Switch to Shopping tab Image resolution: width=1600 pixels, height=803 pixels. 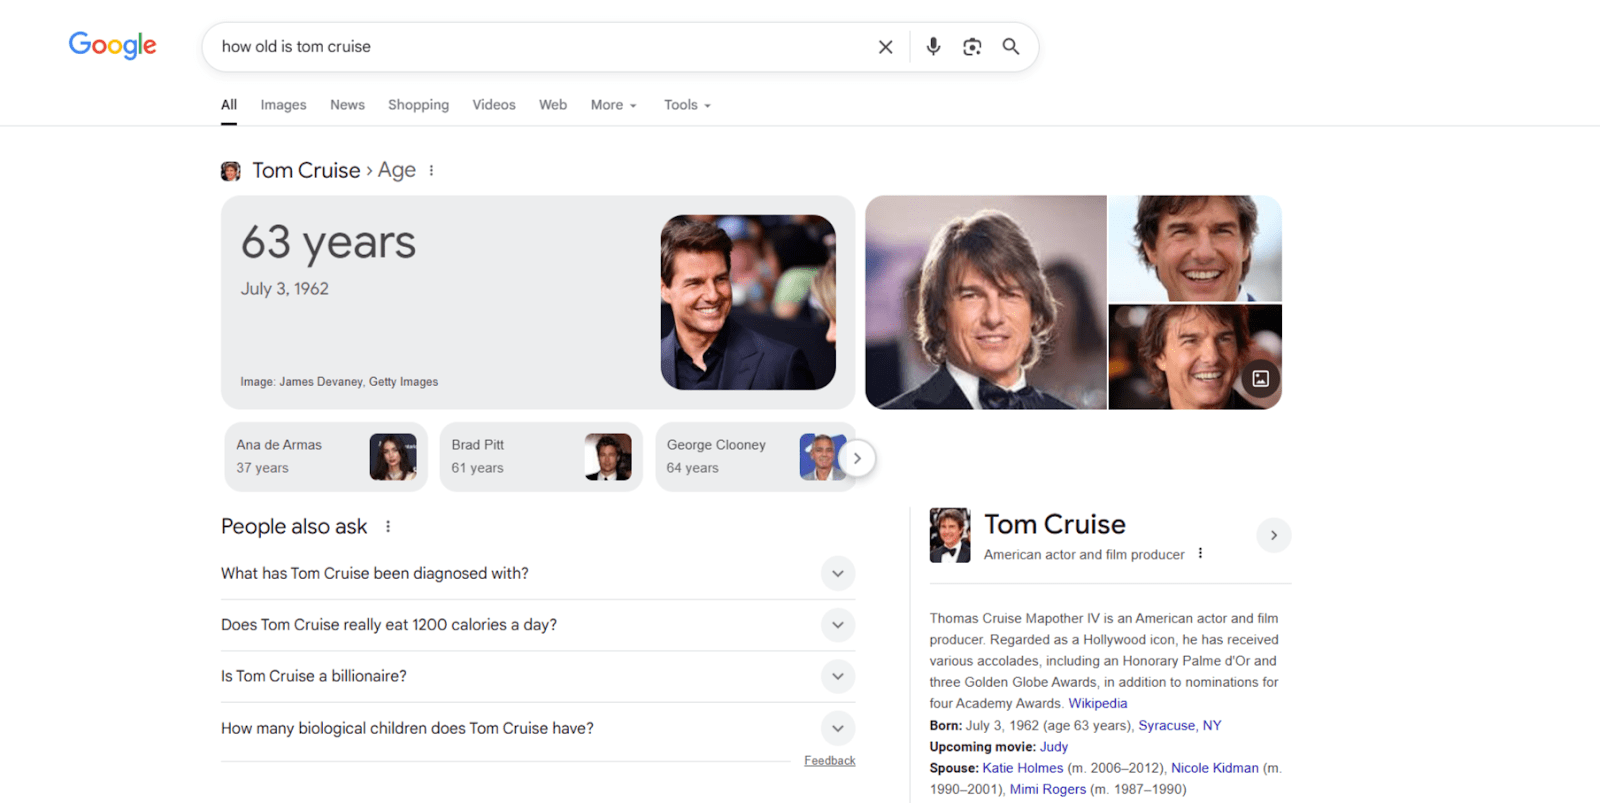point(418,105)
